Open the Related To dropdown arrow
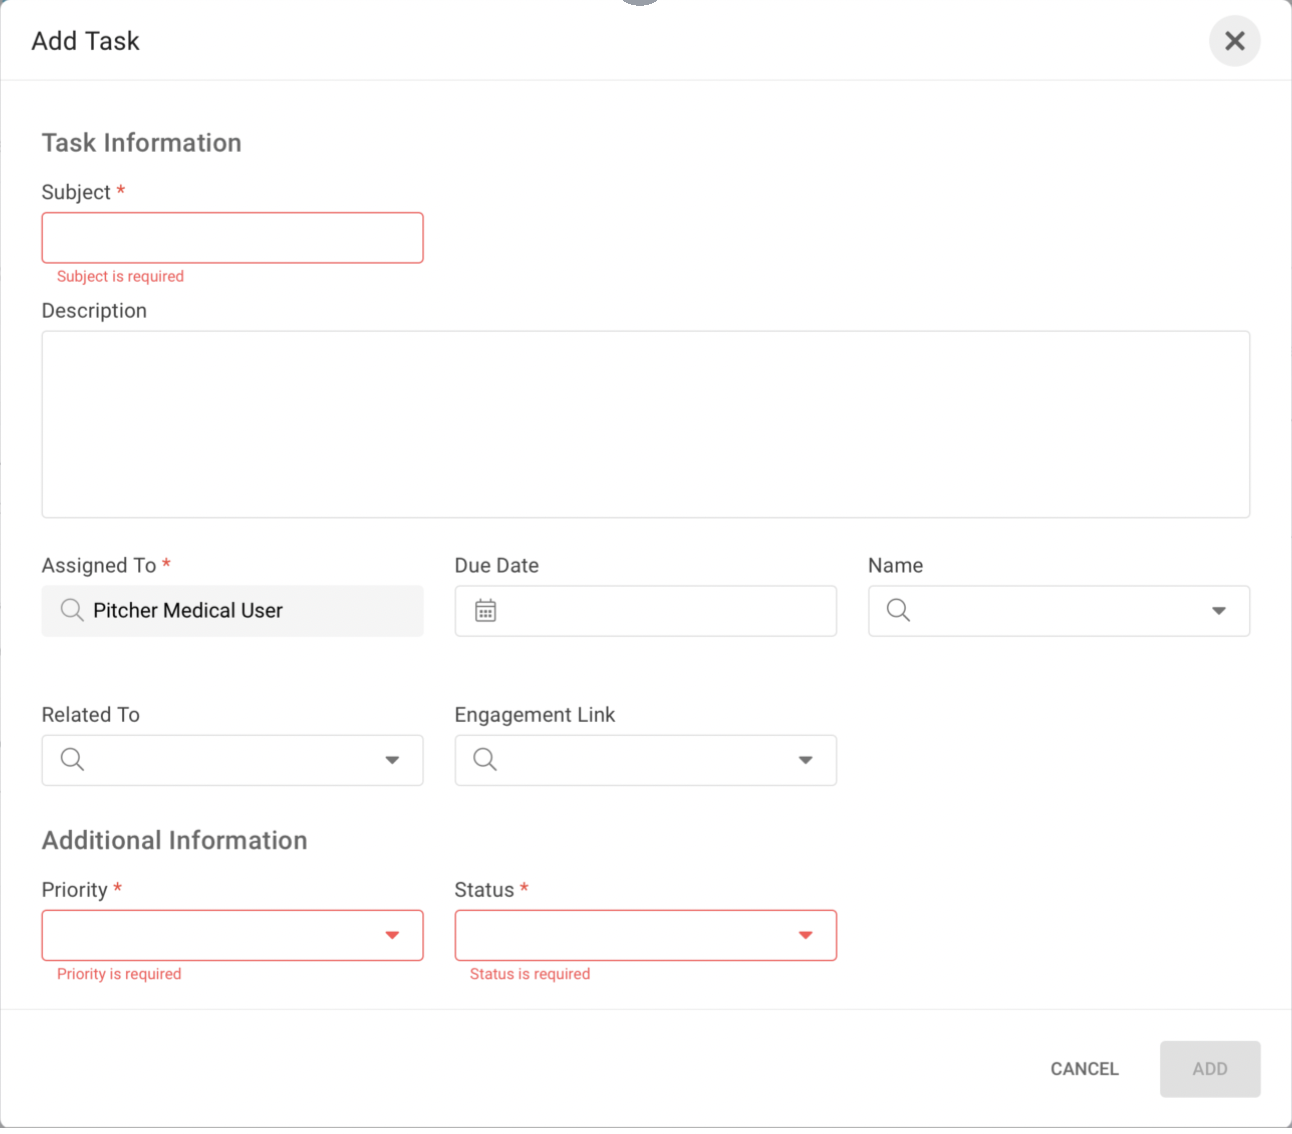 (x=392, y=760)
